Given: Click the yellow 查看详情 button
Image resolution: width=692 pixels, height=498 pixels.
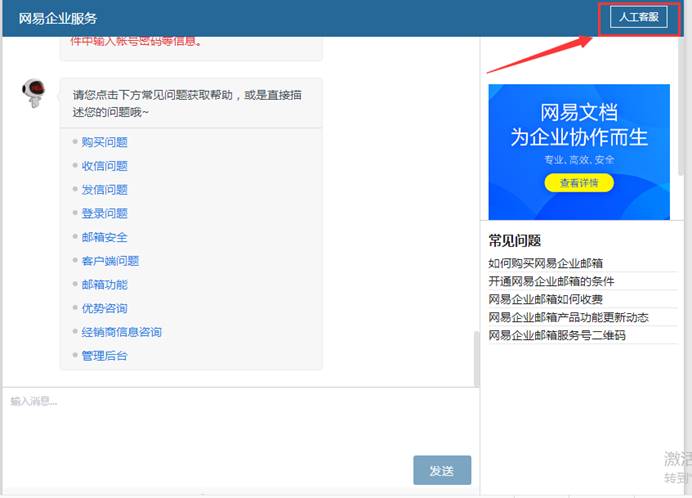Looking at the screenshot, I should pyautogui.click(x=579, y=183).
